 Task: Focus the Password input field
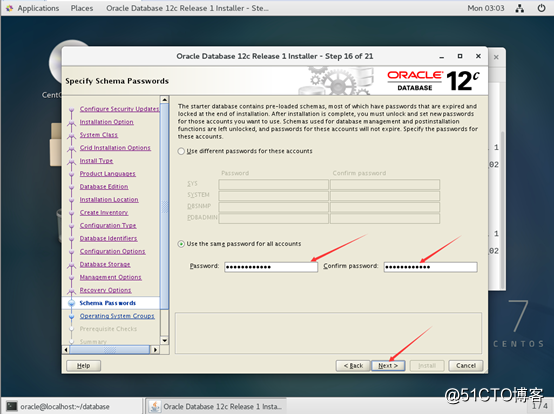[271, 267]
